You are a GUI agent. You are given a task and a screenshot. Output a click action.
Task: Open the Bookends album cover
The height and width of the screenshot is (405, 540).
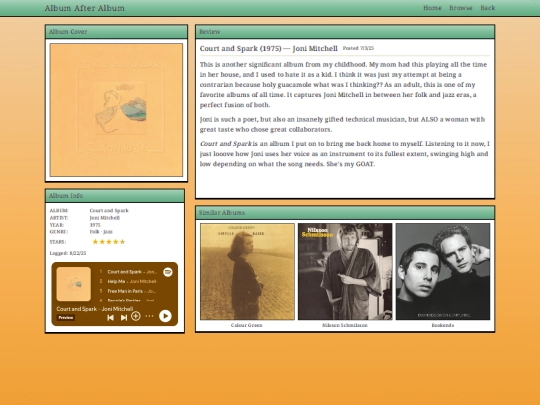point(443,272)
